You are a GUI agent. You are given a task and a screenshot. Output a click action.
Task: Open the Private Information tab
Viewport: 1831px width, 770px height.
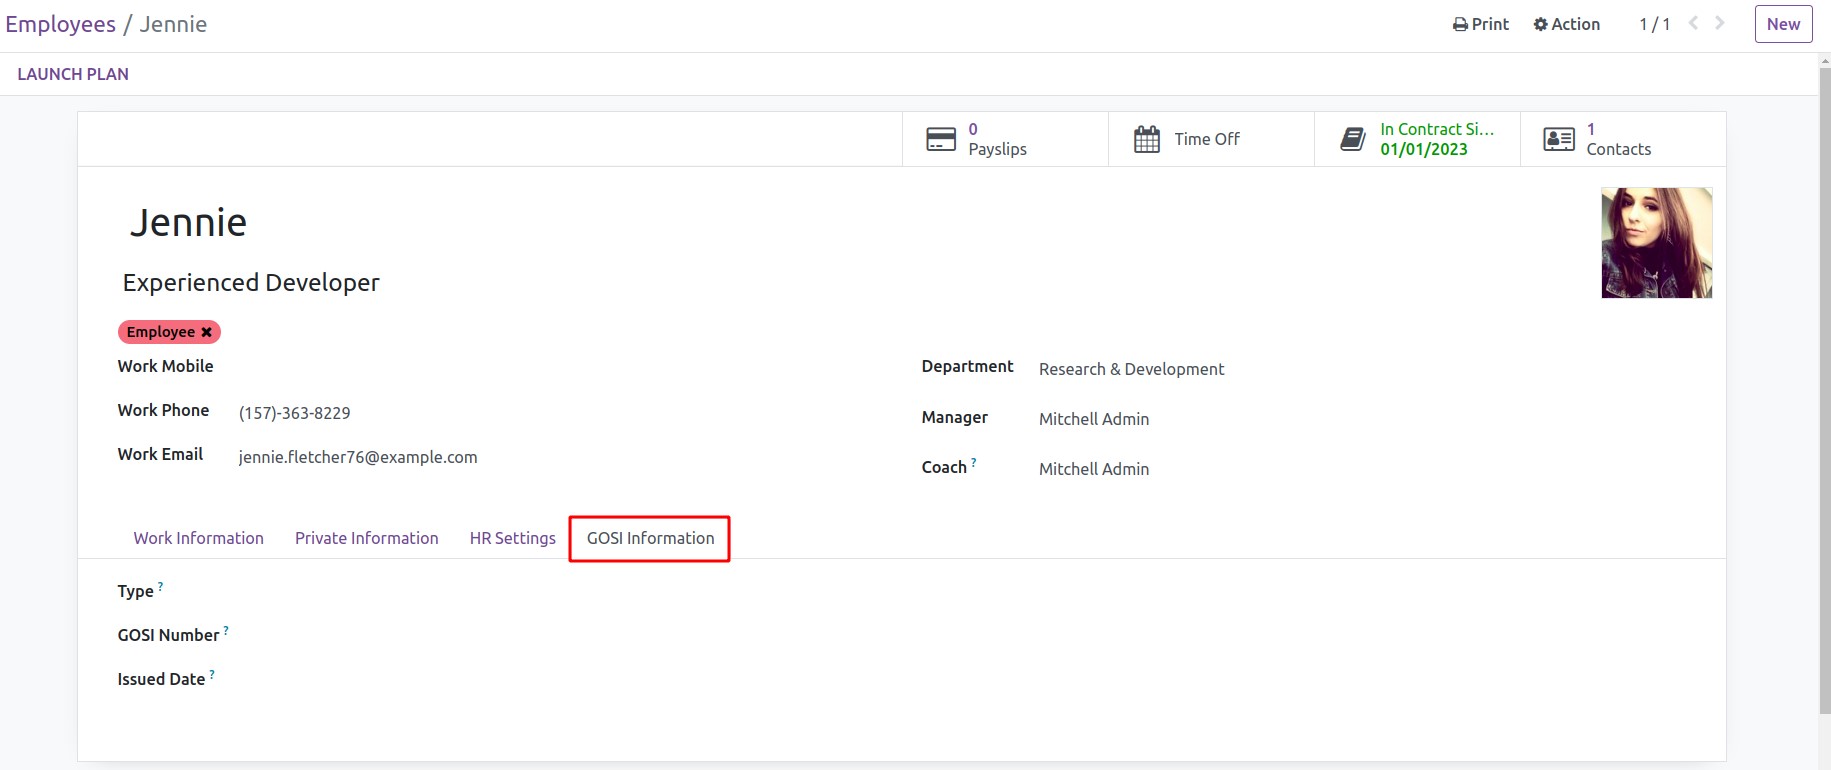pyautogui.click(x=367, y=538)
